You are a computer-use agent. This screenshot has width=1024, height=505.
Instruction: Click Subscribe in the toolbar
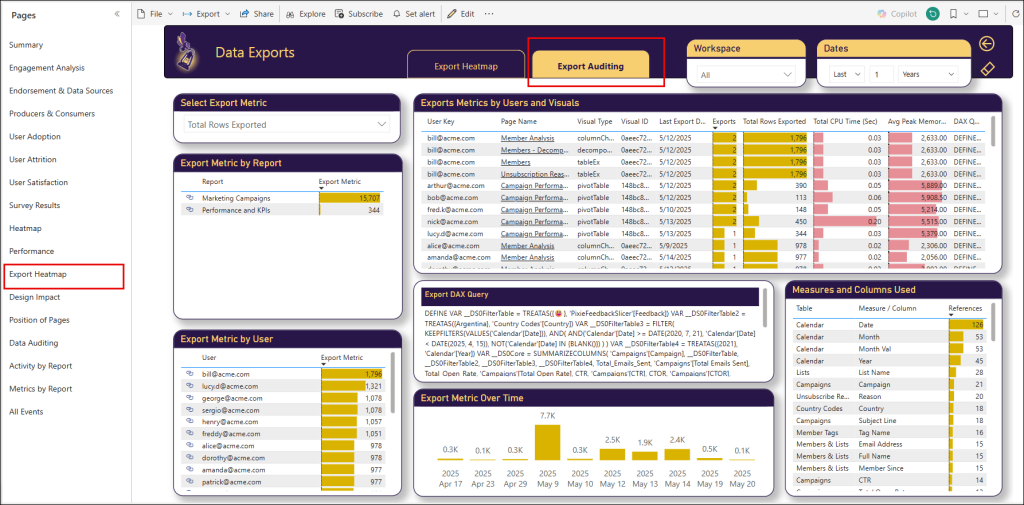click(x=359, y=14)
